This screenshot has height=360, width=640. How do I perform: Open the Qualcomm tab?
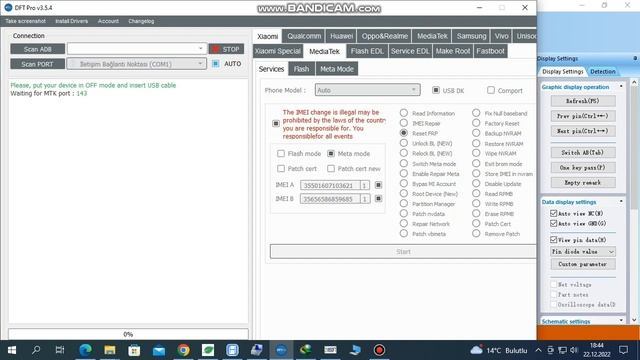click(304, 36)
